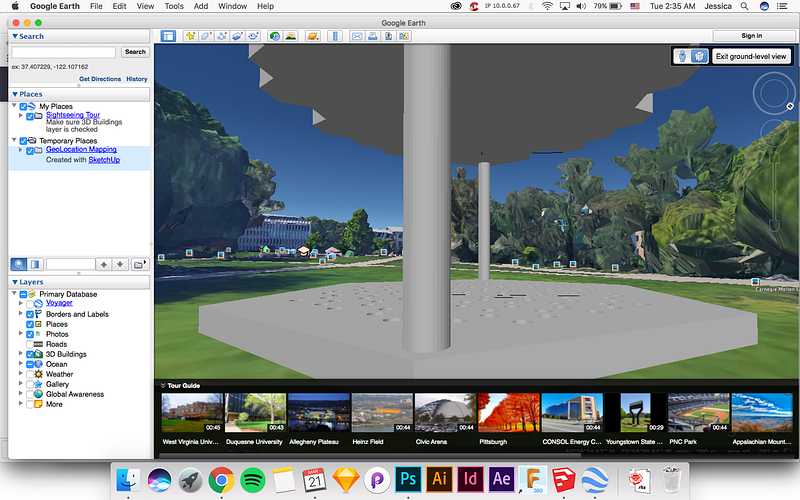Screen dimensions: 800x500
Task: Open the View menu
Action: coord(145,6)
